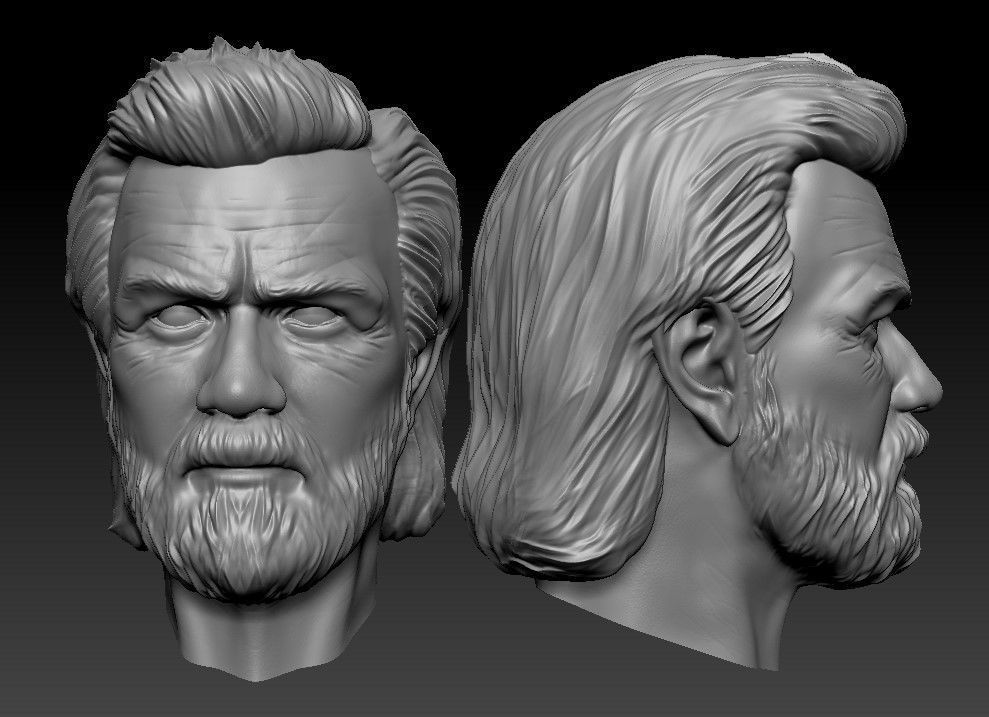The image size is (989, 717).
Task: Select the front-facing bearded head sculpt
Action: [x=262, y=359]
